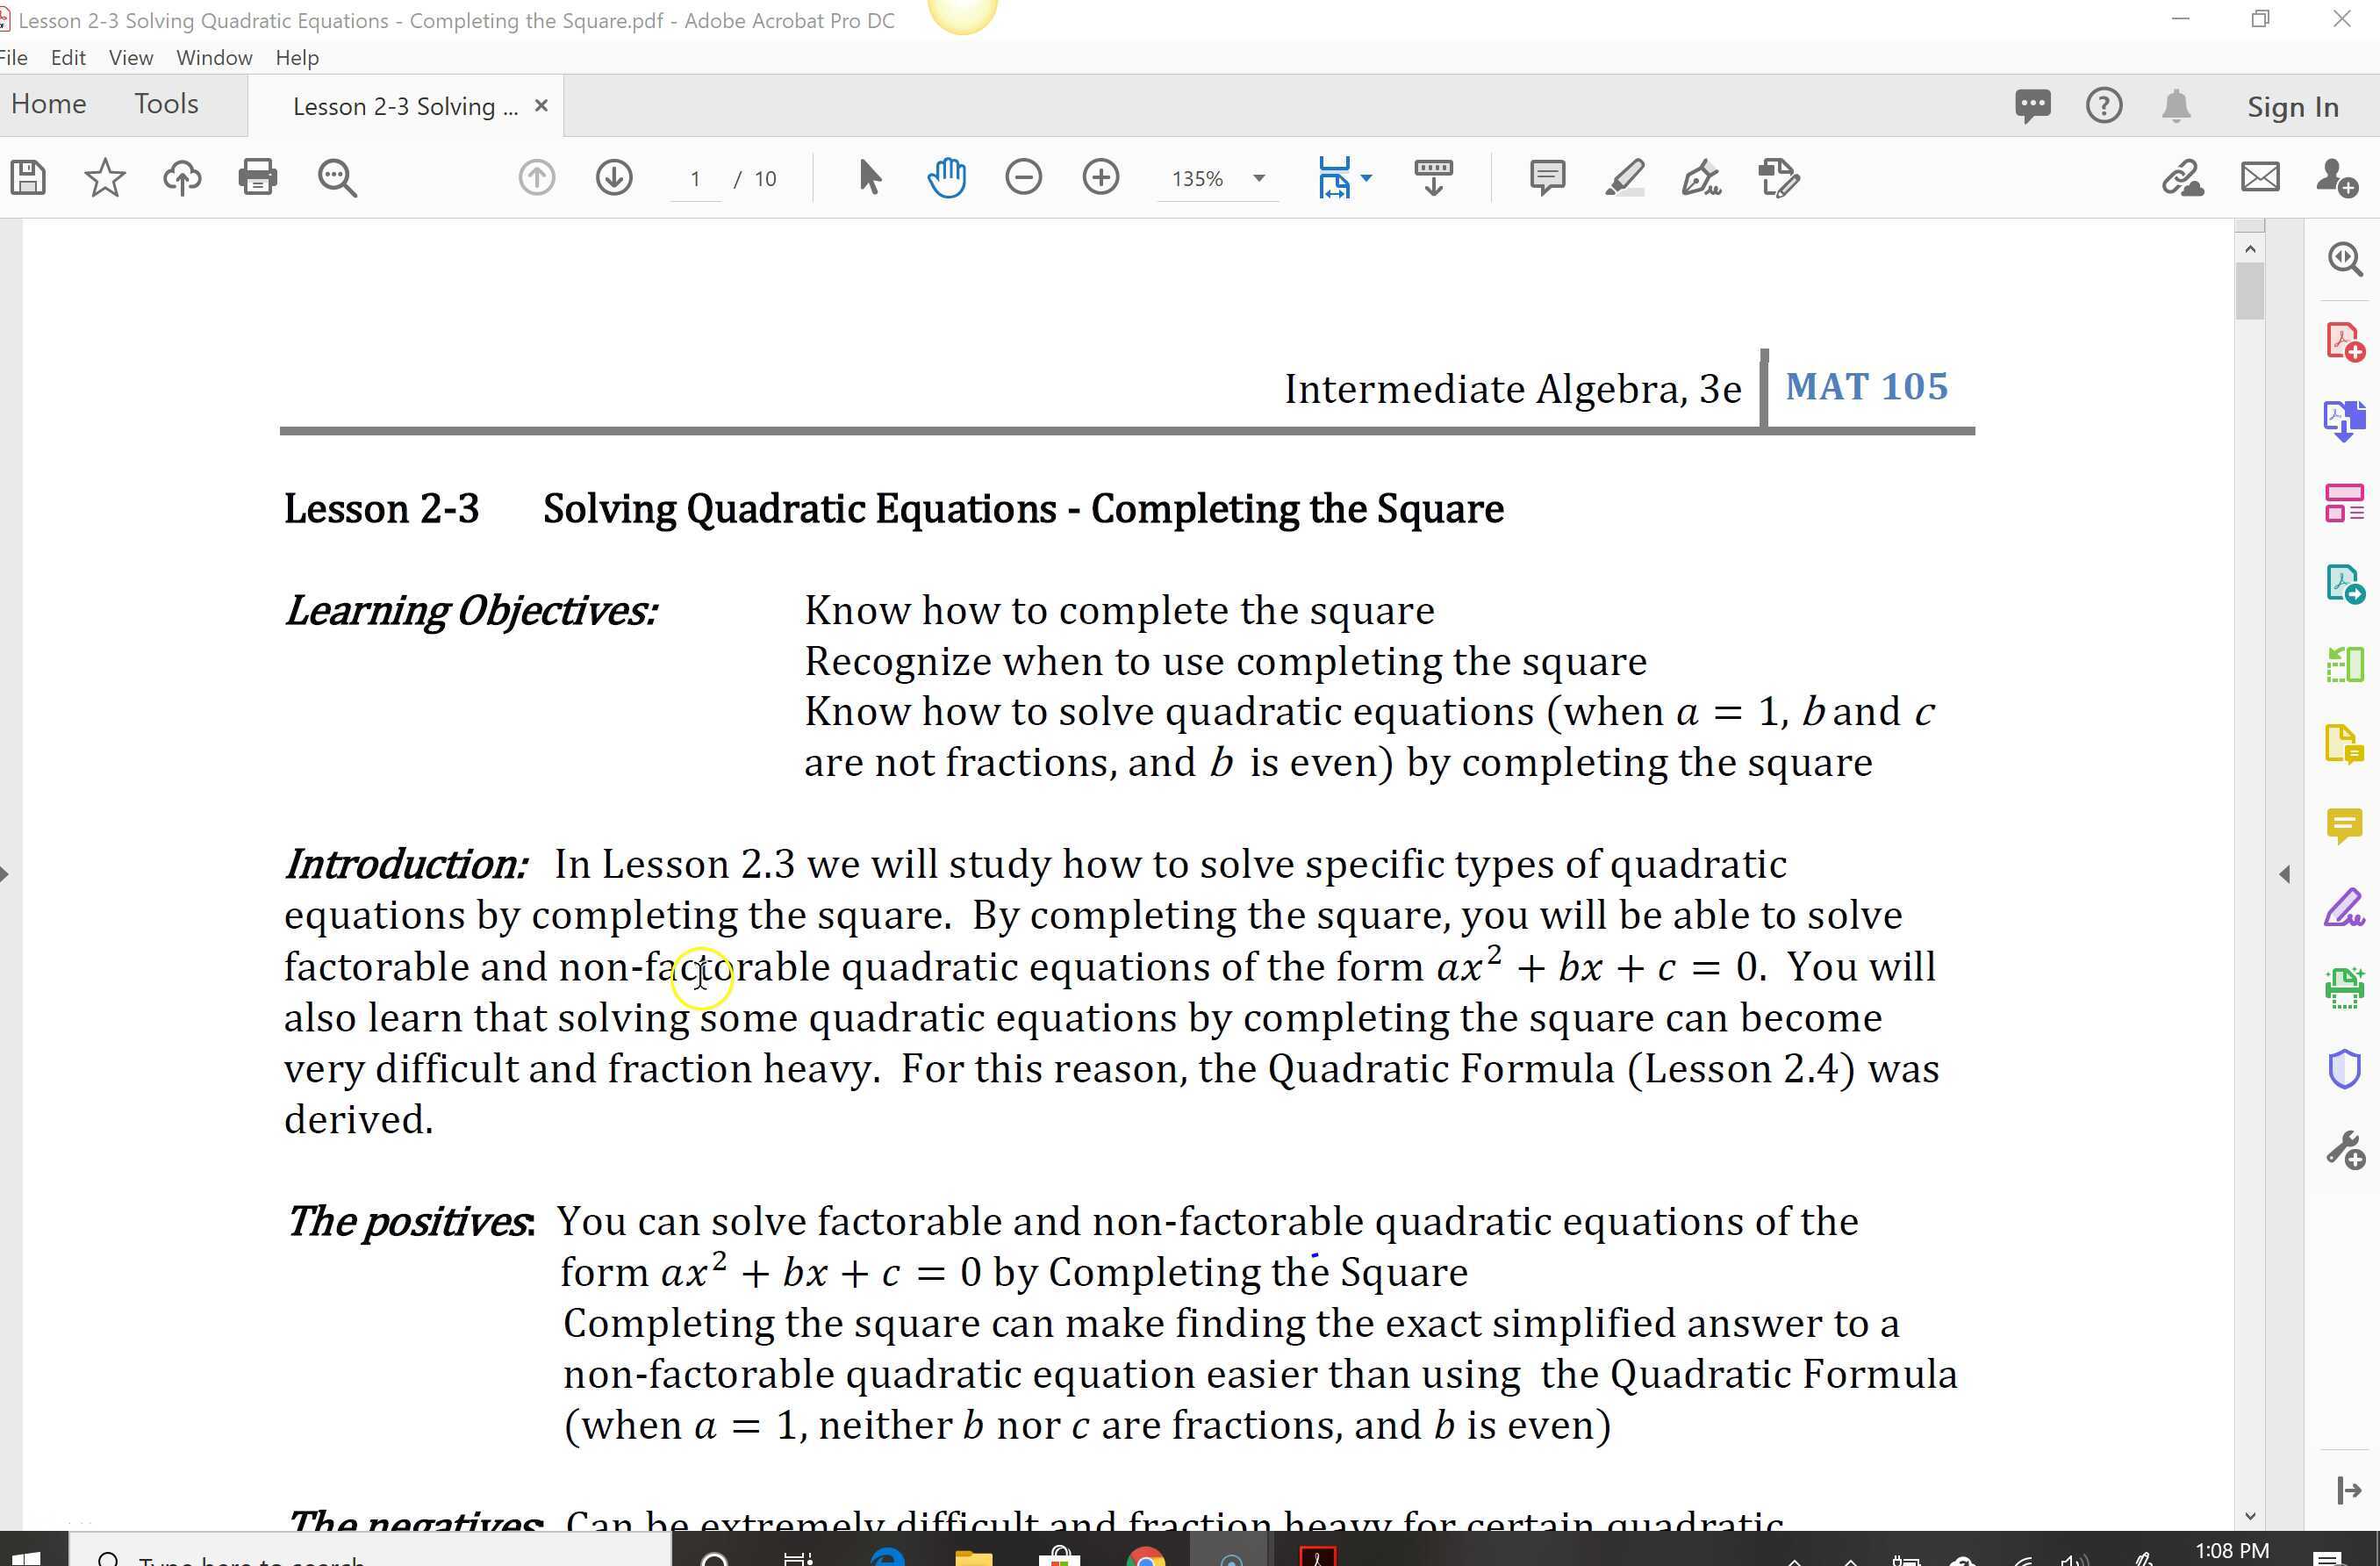The image size is (2380, 1566).
Task: Click the Print file icon
Action: [x=258, y=178]
